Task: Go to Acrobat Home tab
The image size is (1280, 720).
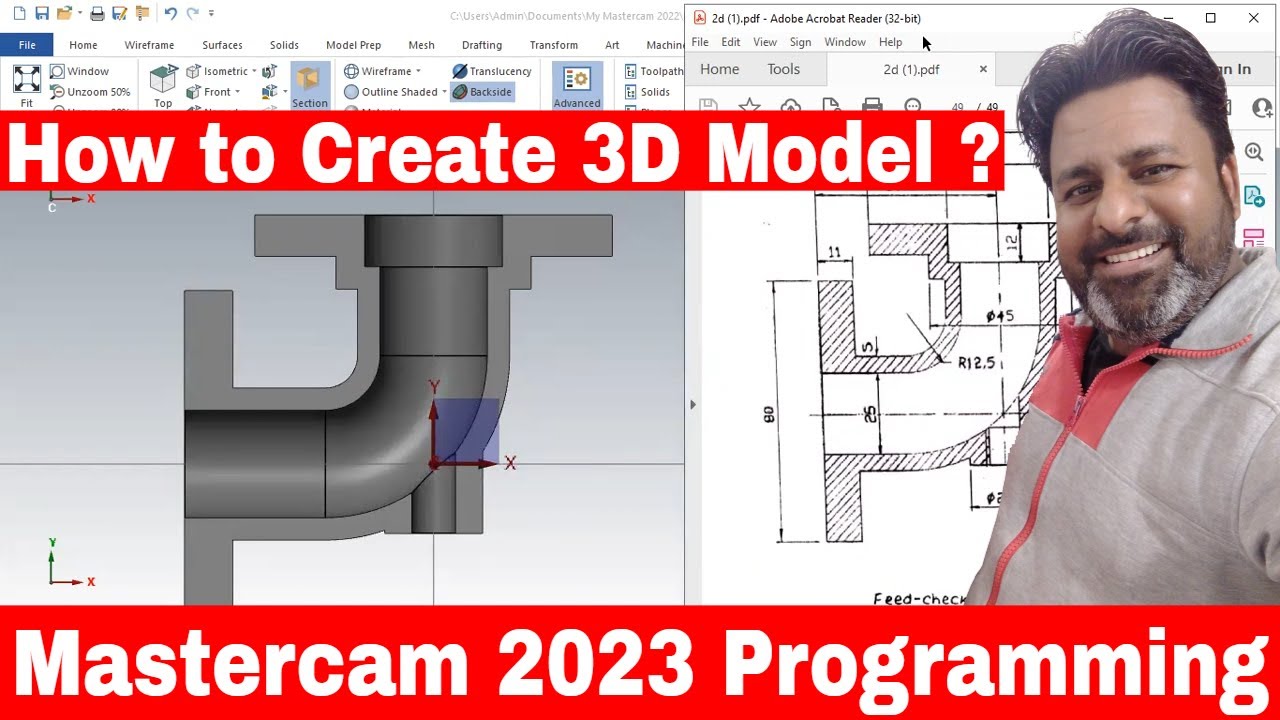Action: pyautogui.click(x=720, y=69)
